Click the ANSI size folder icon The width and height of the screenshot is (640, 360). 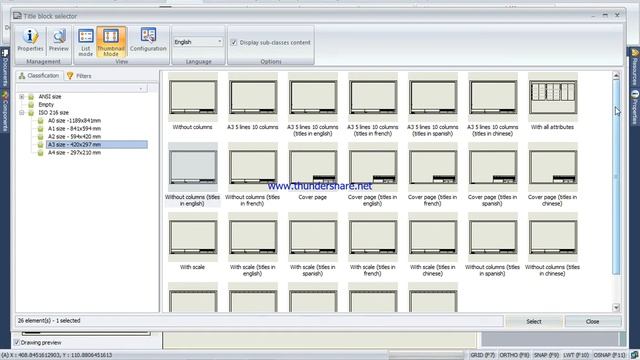click(x=31, y=97)
